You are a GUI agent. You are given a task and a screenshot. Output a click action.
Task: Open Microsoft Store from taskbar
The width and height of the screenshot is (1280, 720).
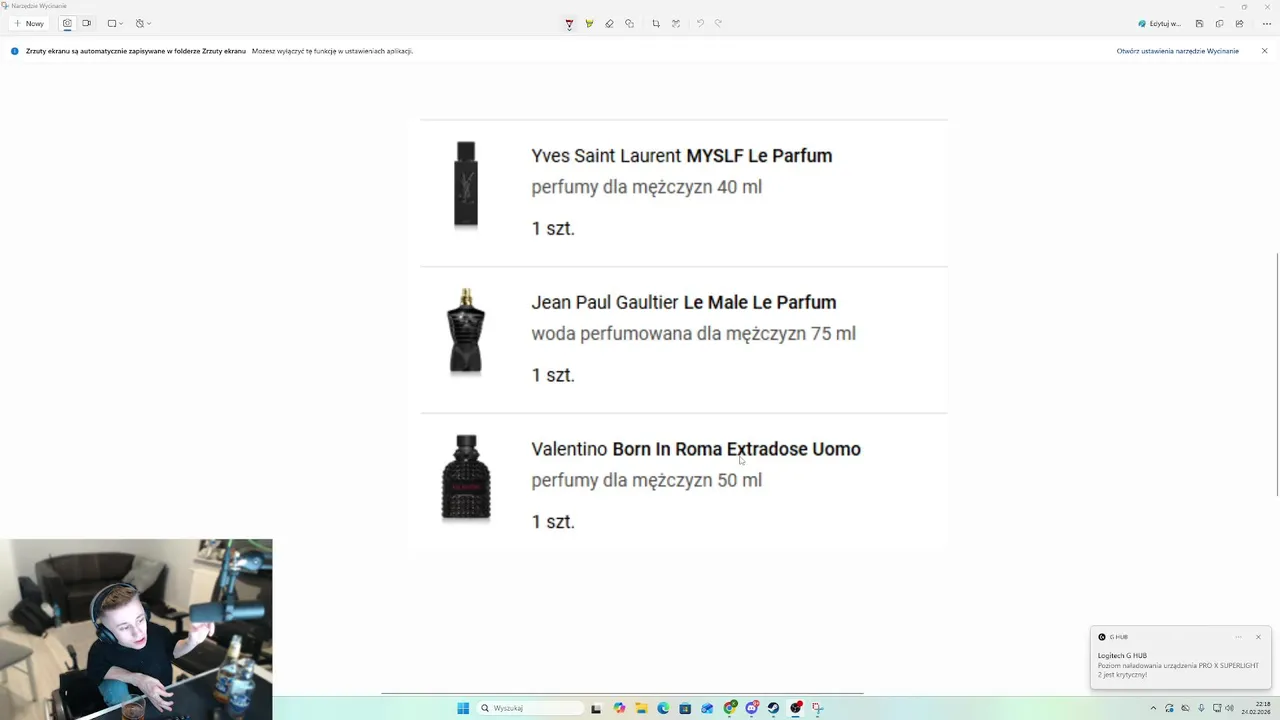685,708
